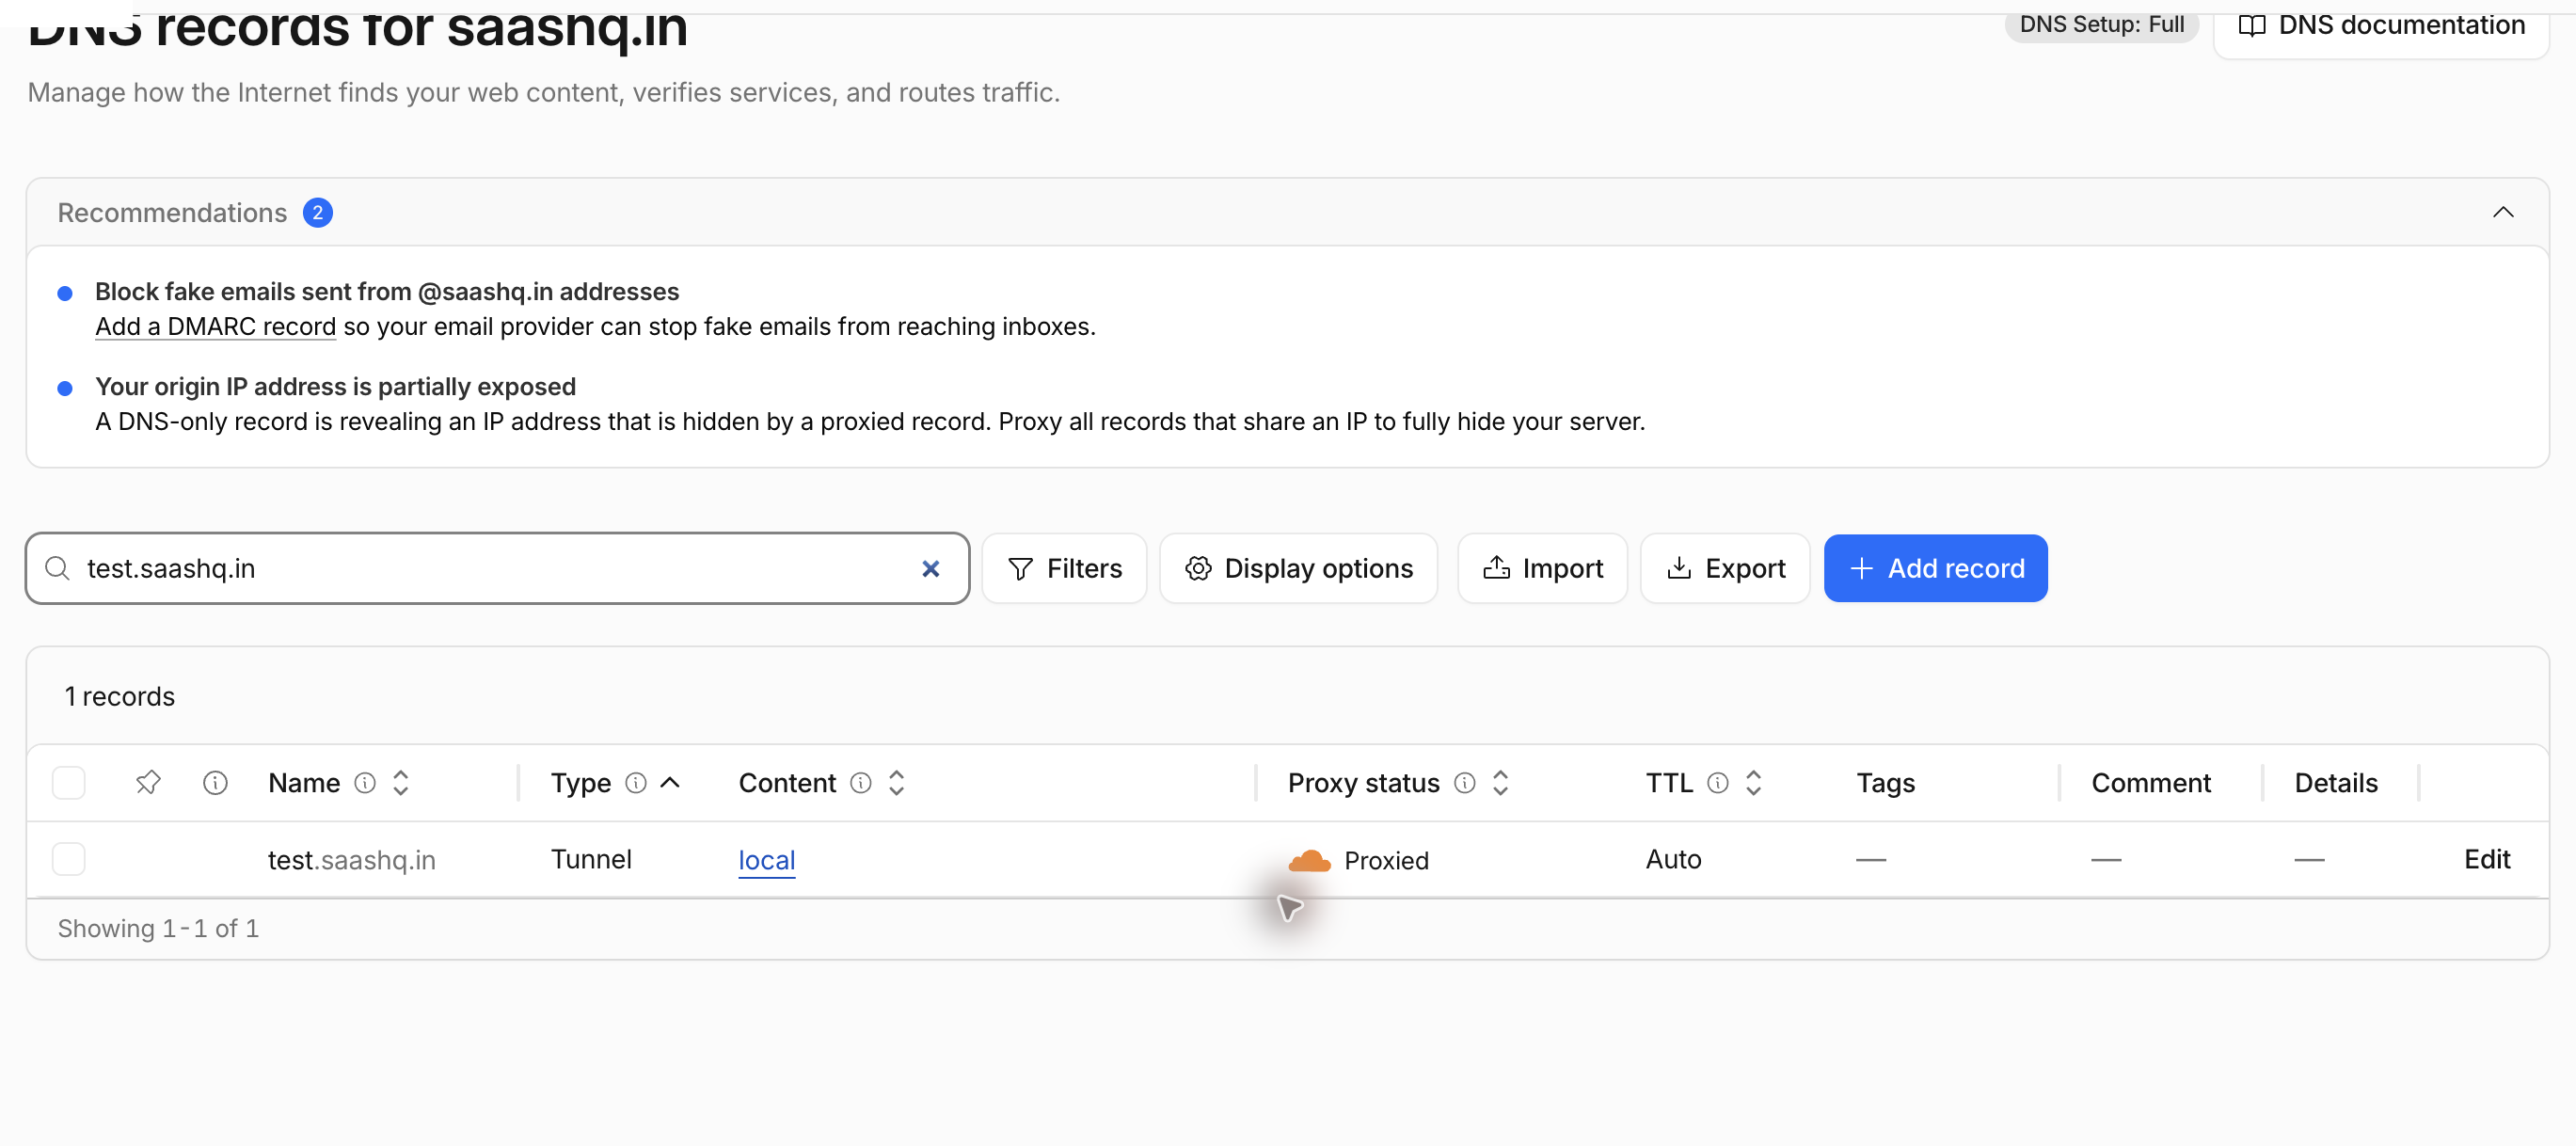
Task: Open Content column info tooltip icon
Action: click(x=861, y=782)
